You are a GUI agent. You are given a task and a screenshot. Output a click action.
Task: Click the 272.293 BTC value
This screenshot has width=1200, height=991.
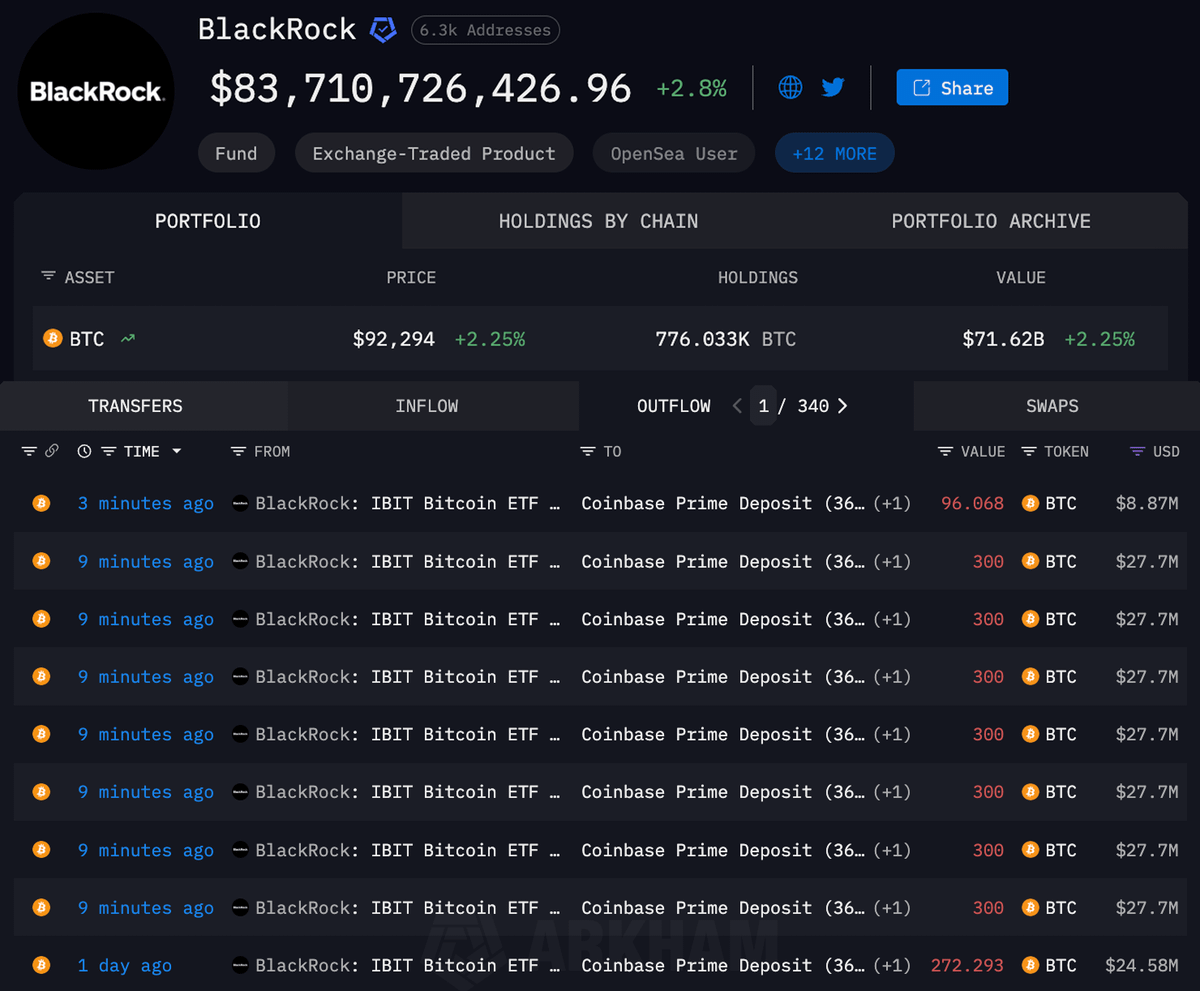[967, 965]
